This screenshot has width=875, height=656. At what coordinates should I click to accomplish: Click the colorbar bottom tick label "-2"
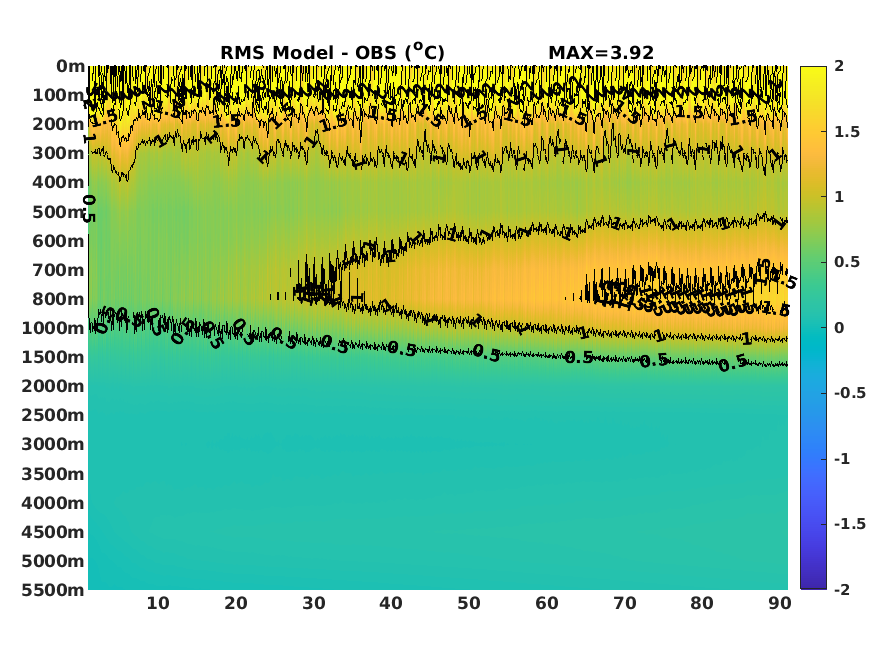[x=842, y=590]
